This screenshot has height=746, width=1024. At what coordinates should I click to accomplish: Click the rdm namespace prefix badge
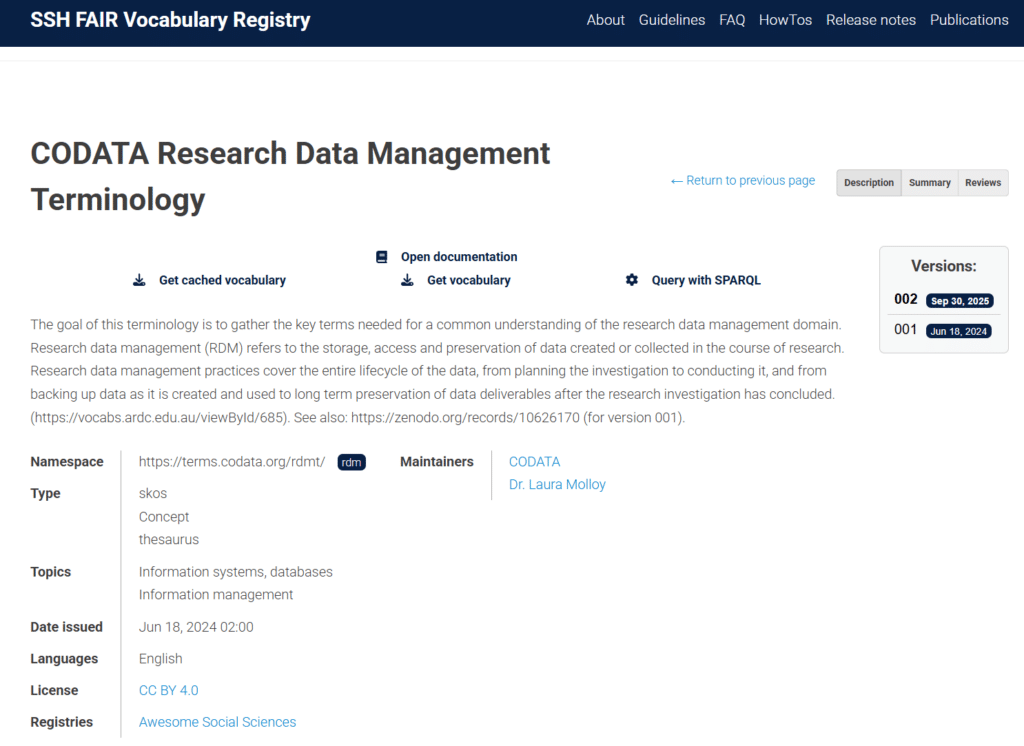pos(351,462)
